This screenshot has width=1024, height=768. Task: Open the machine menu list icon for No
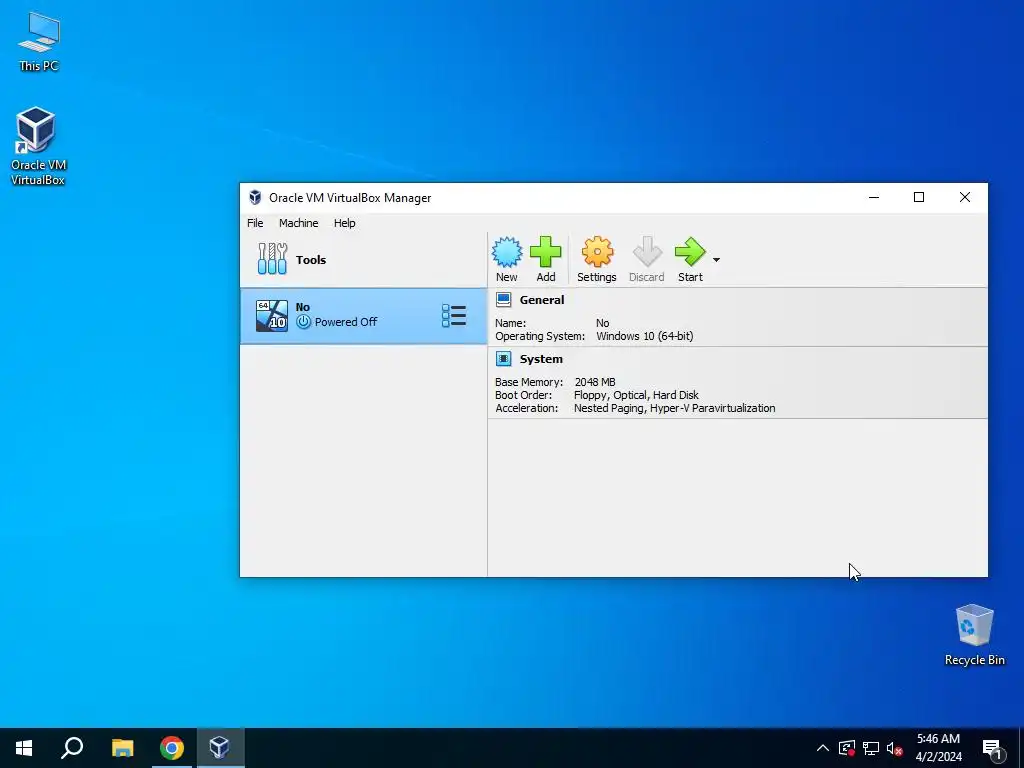[x=454, y=315]
